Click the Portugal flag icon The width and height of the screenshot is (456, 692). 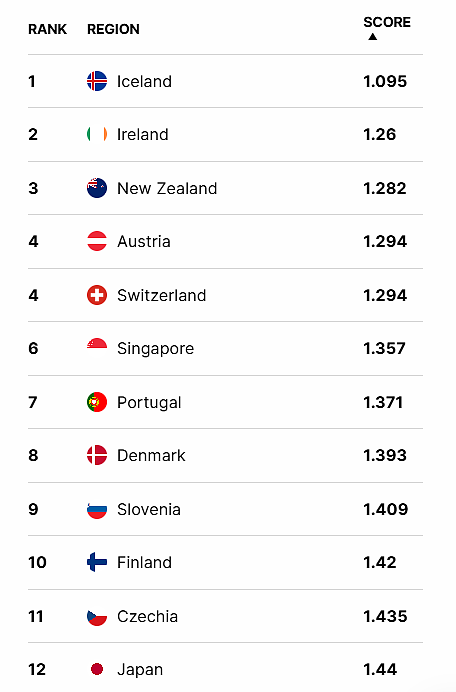97,402
